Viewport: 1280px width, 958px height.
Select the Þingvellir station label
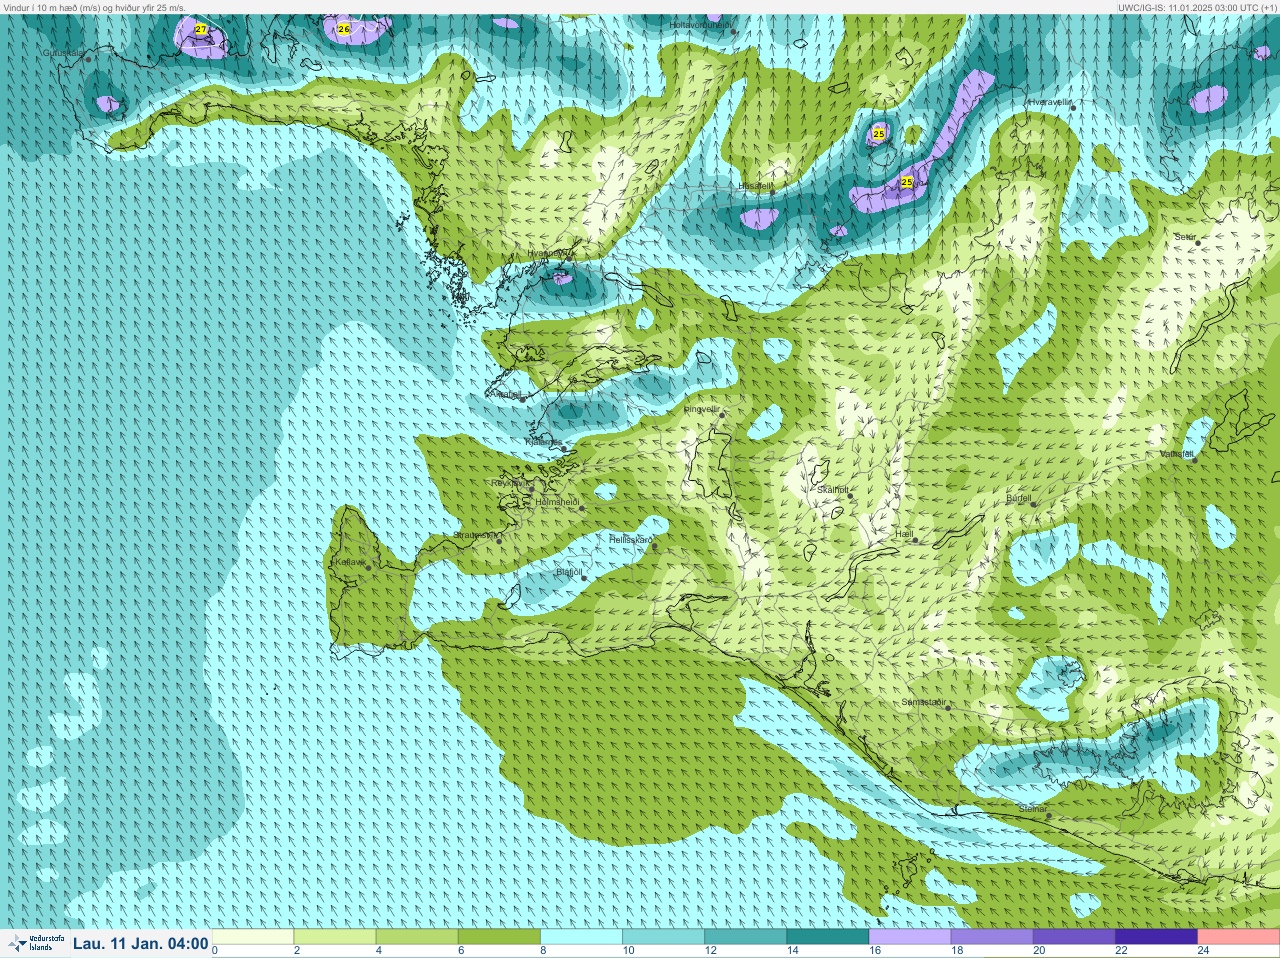click(x=701, y=409)
